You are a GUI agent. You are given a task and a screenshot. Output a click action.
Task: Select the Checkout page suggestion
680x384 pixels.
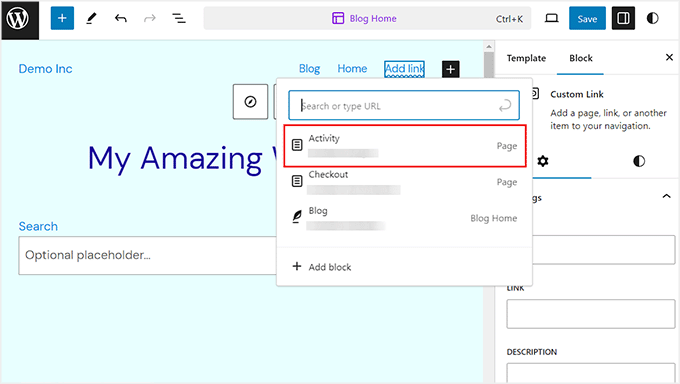[405, 182]
